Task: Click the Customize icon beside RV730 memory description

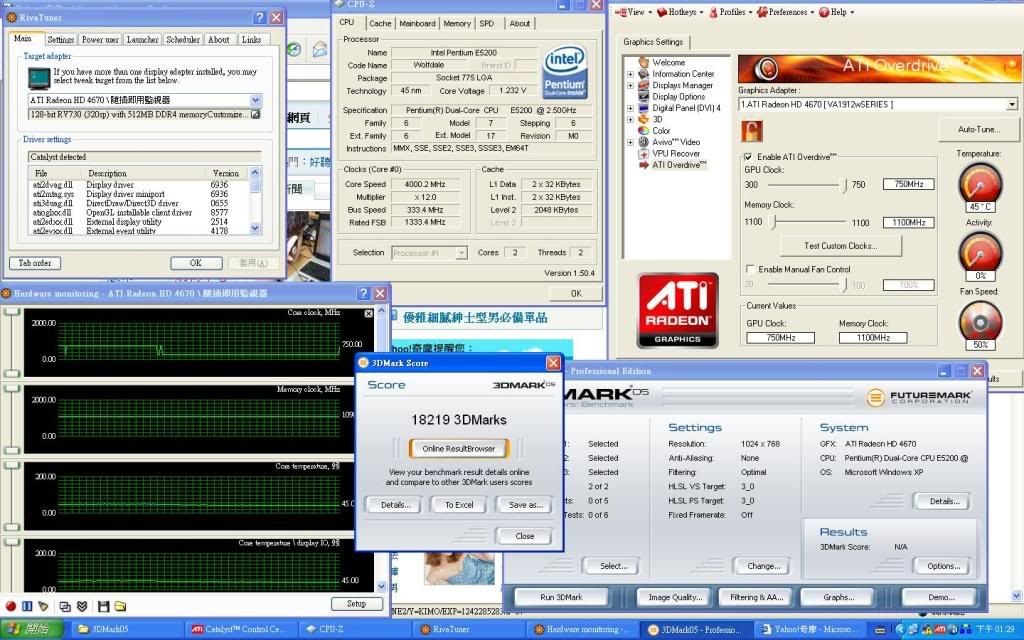Action: coord(255,114)
